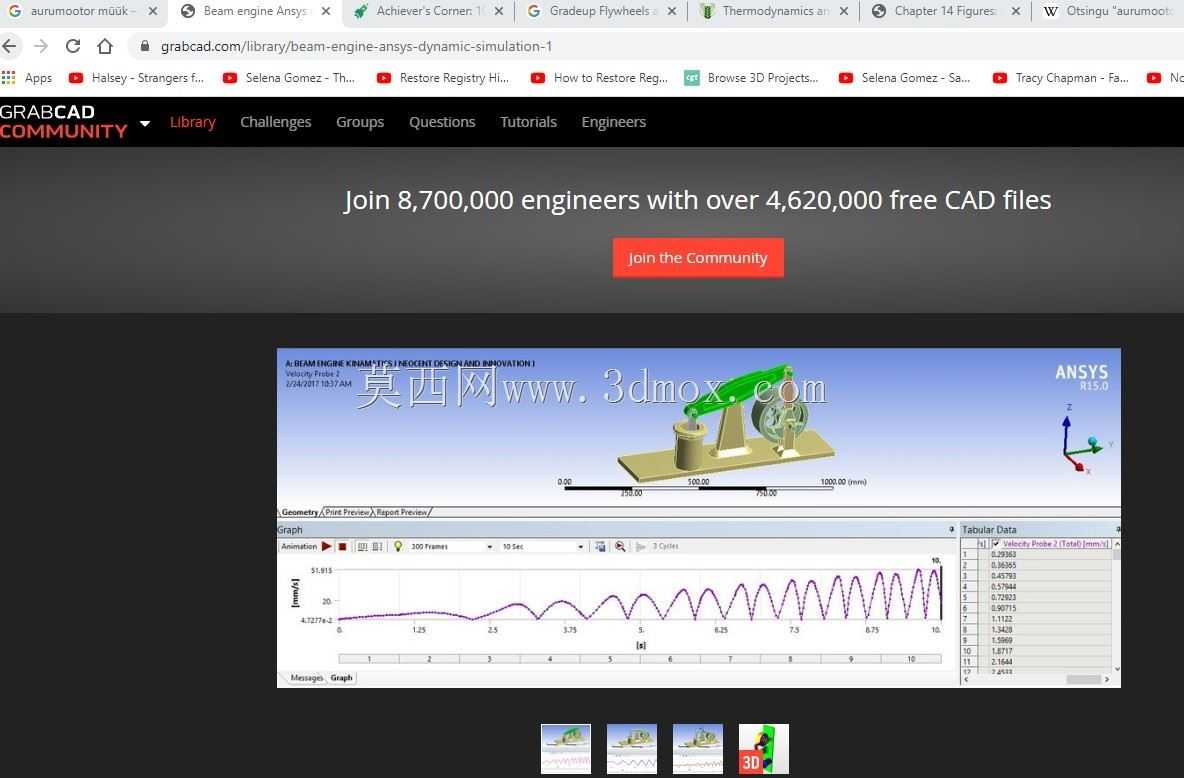Open the Library section
The height and width of the screenshot is (778, 1184).
point(193,122)
